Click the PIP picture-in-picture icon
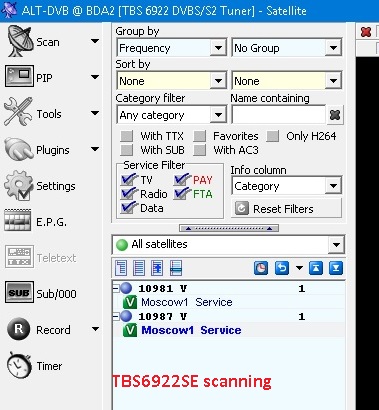 [19, 76]
